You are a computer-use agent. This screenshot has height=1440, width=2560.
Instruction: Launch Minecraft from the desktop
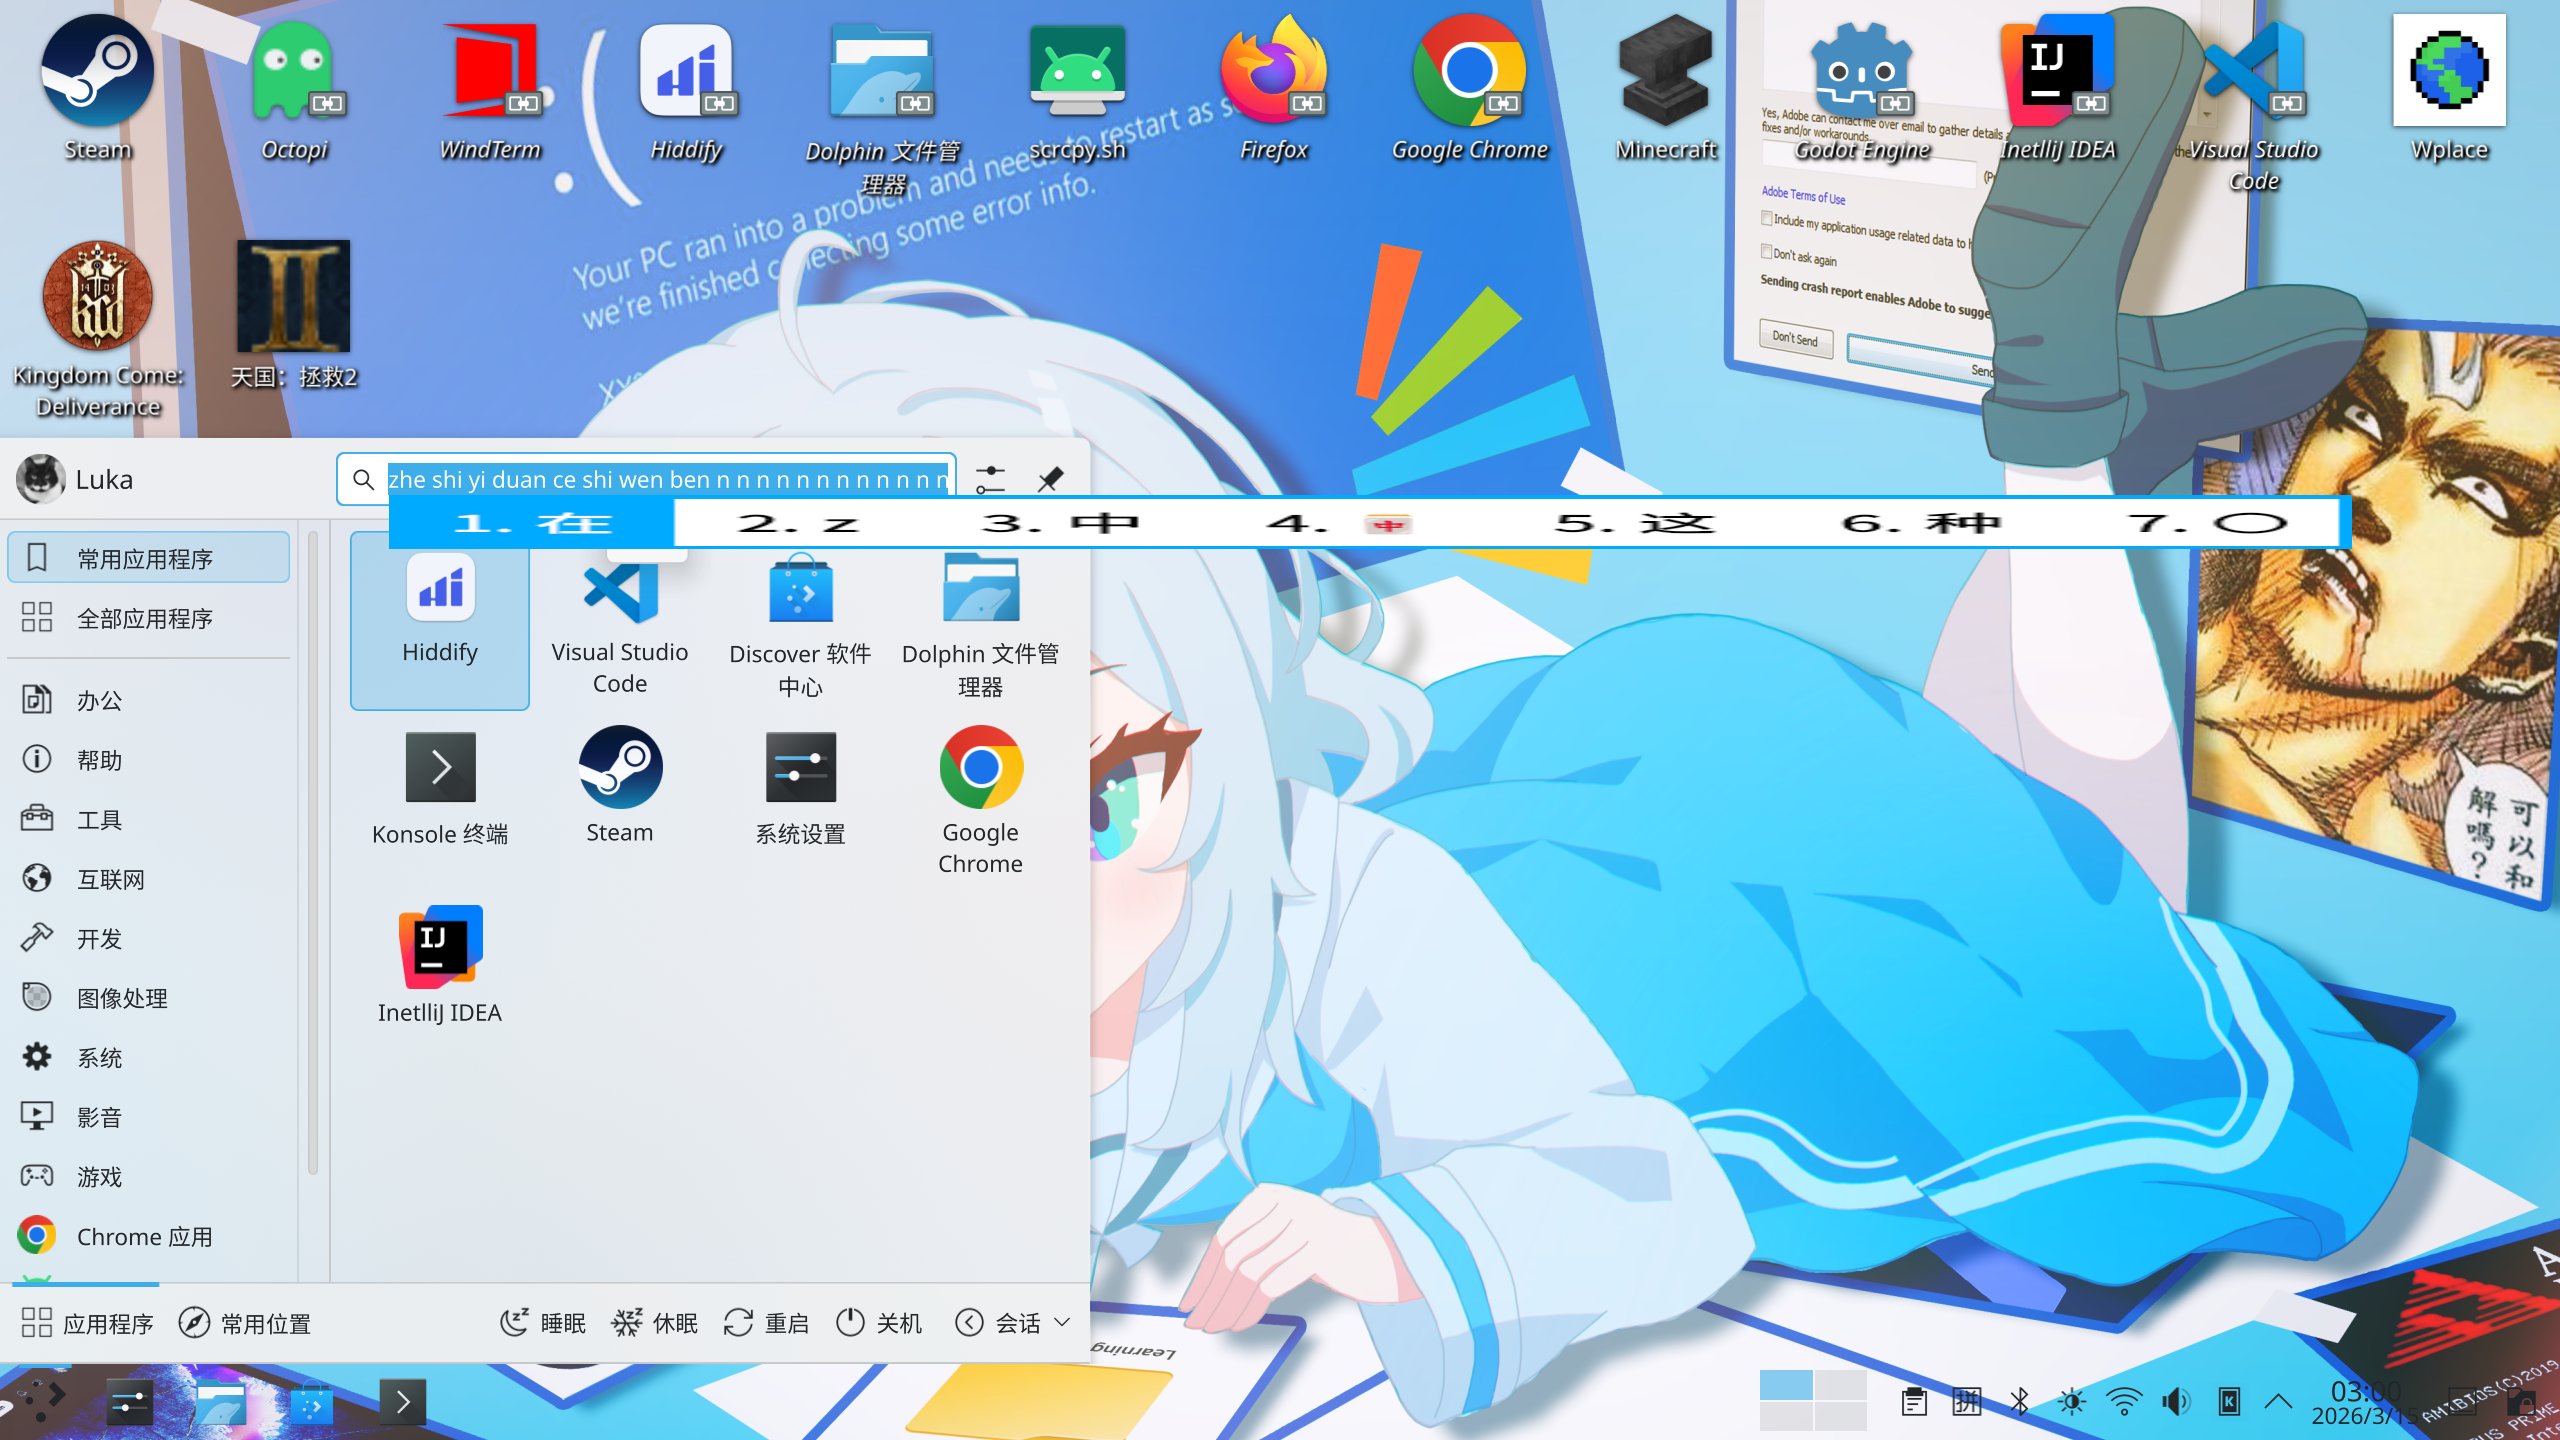[1665, 90]
